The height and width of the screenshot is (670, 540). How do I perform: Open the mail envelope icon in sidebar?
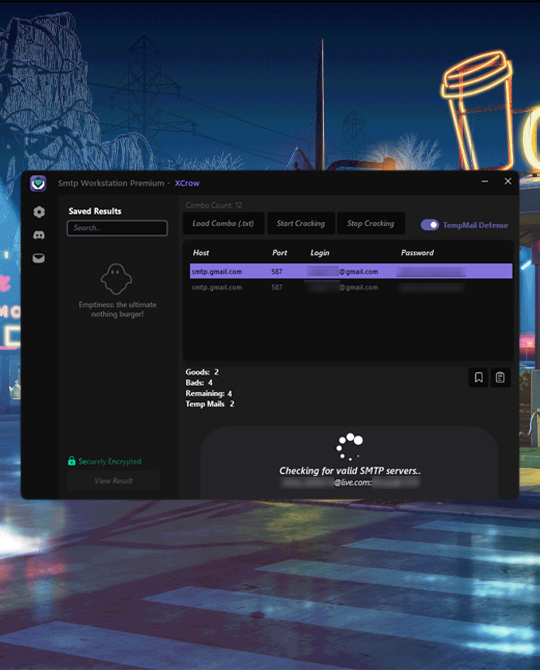[39, 258]
